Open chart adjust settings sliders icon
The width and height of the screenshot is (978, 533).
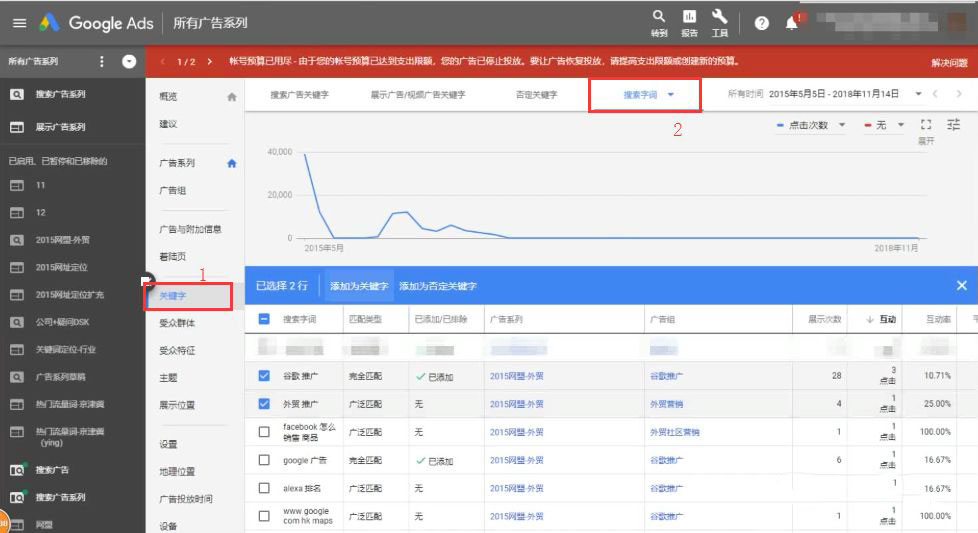pos(954,125)
